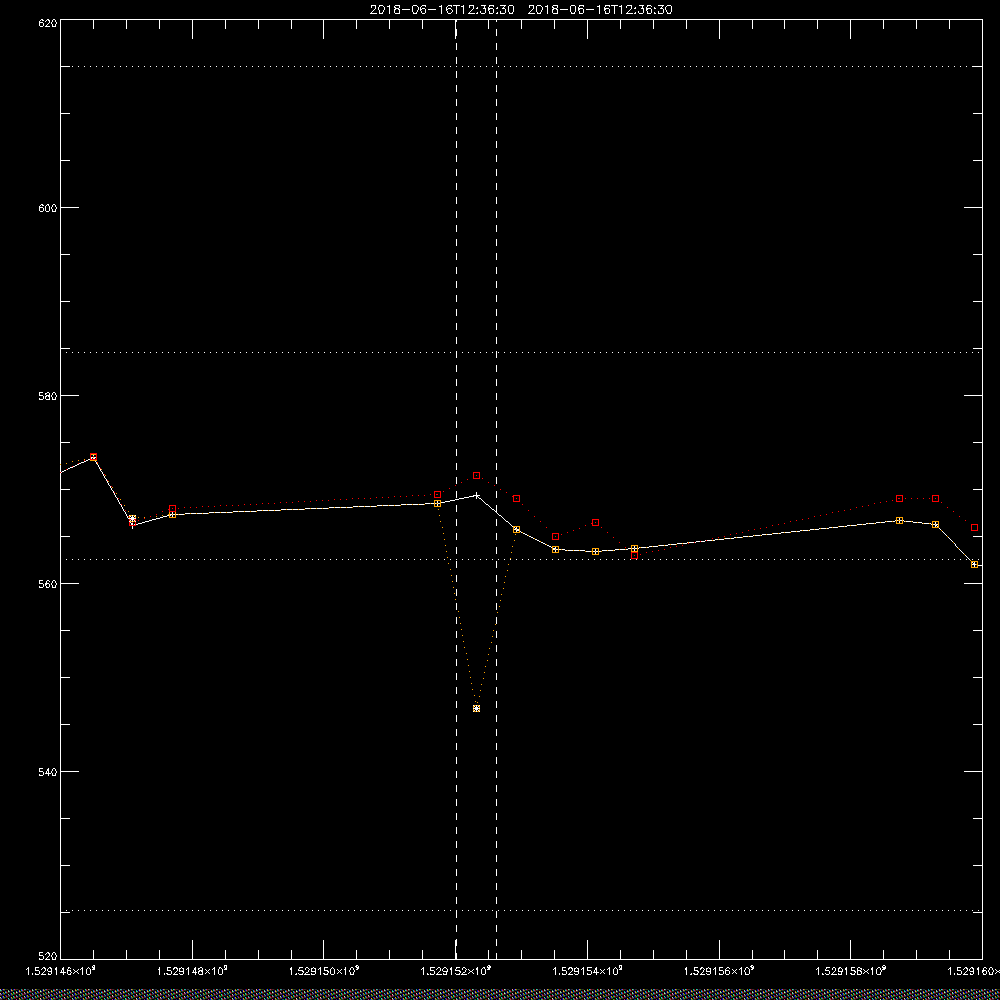Click the 1.529150×10⁹ x-axis label
Screen dimensions: 1000x1000
[x=324, y=971]
